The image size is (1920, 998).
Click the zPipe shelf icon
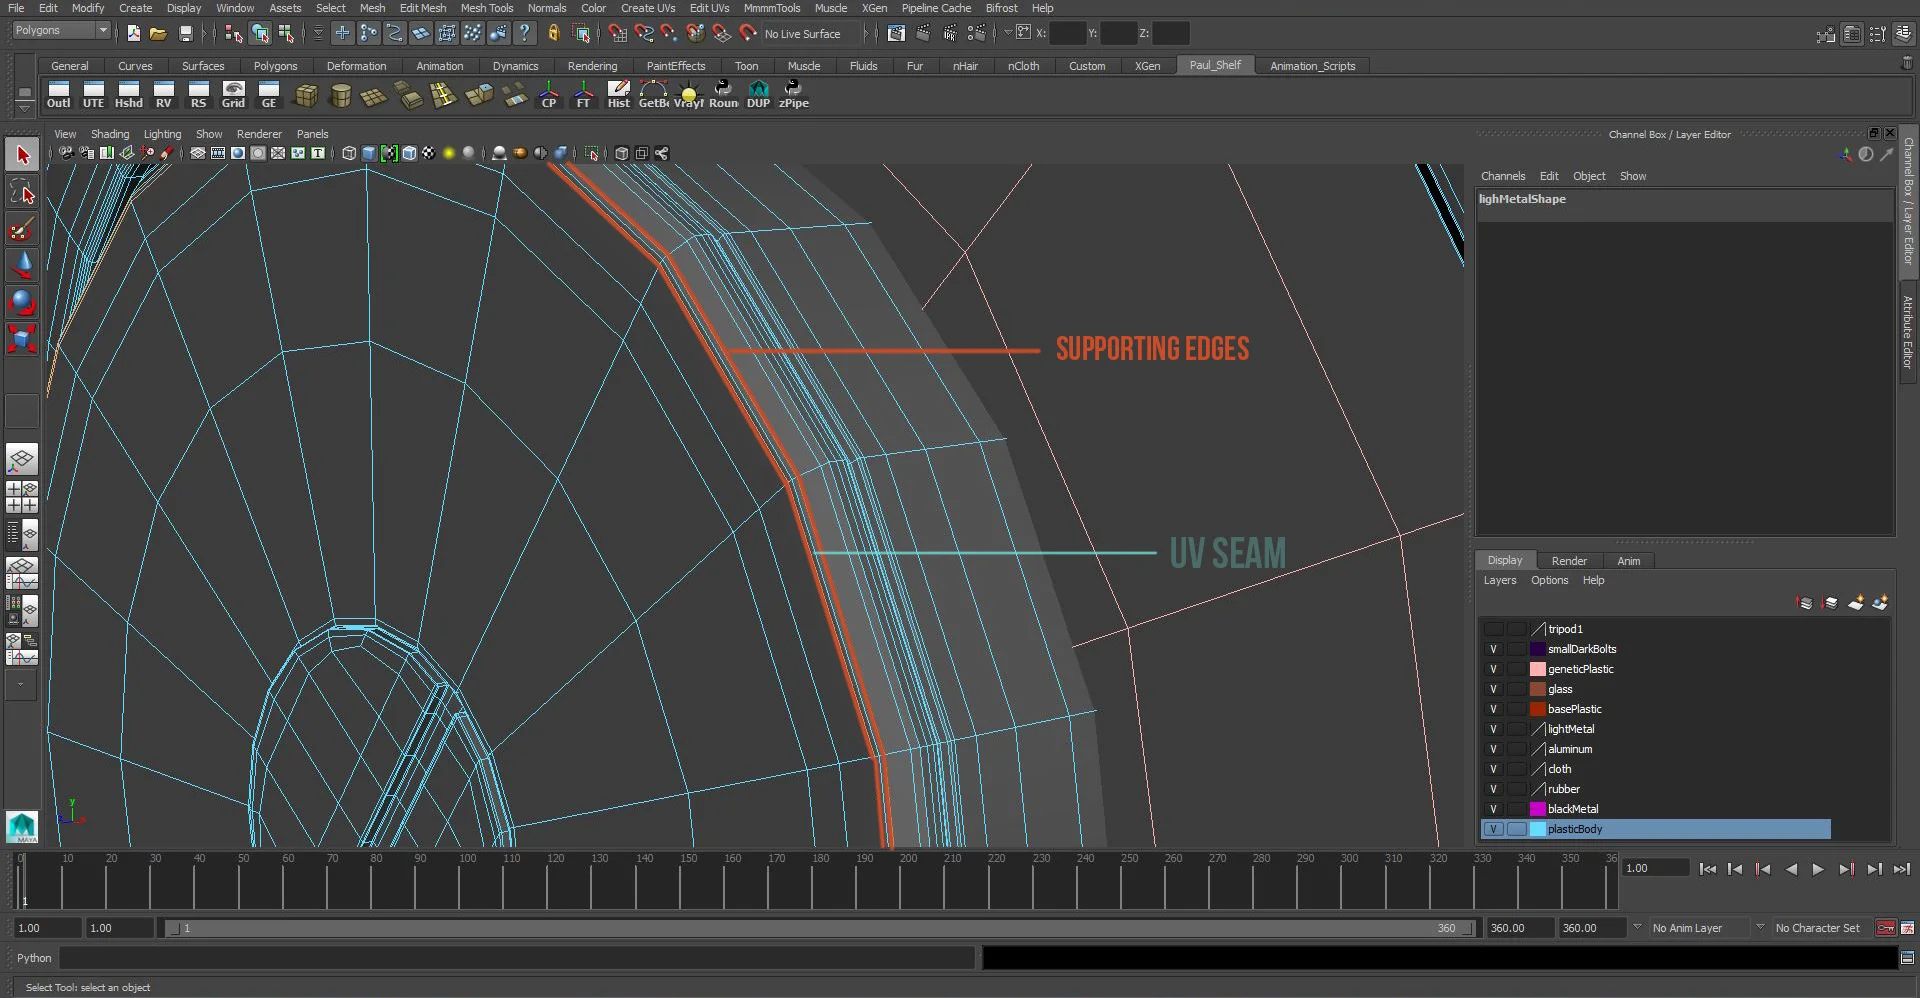pos(794,95)
